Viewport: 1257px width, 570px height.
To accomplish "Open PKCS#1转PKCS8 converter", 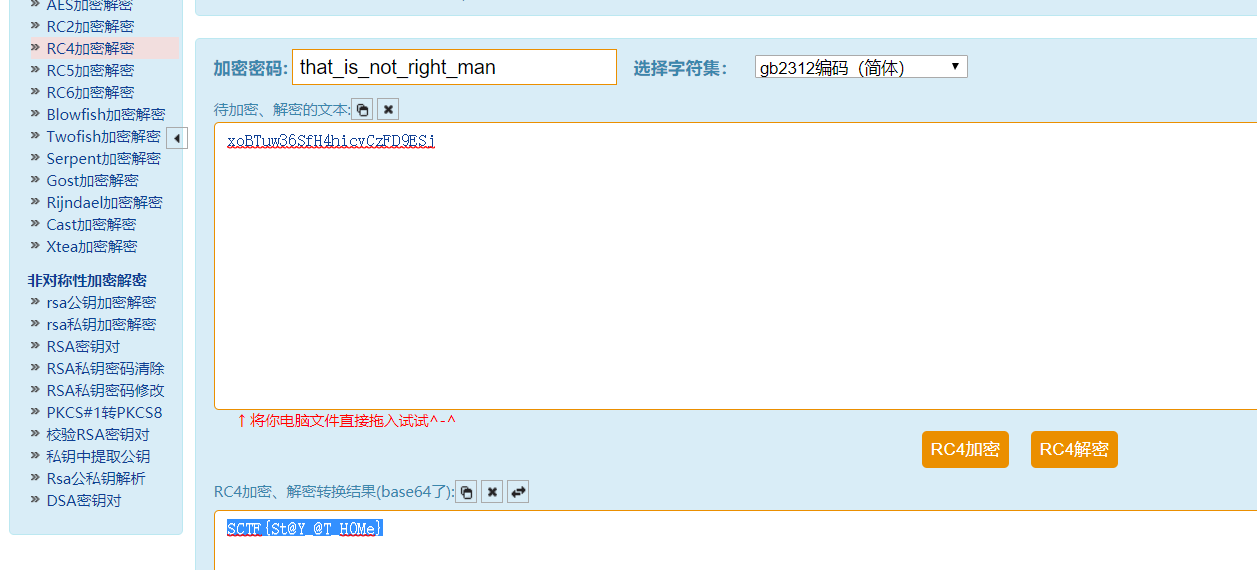I will tap(104, 412).
